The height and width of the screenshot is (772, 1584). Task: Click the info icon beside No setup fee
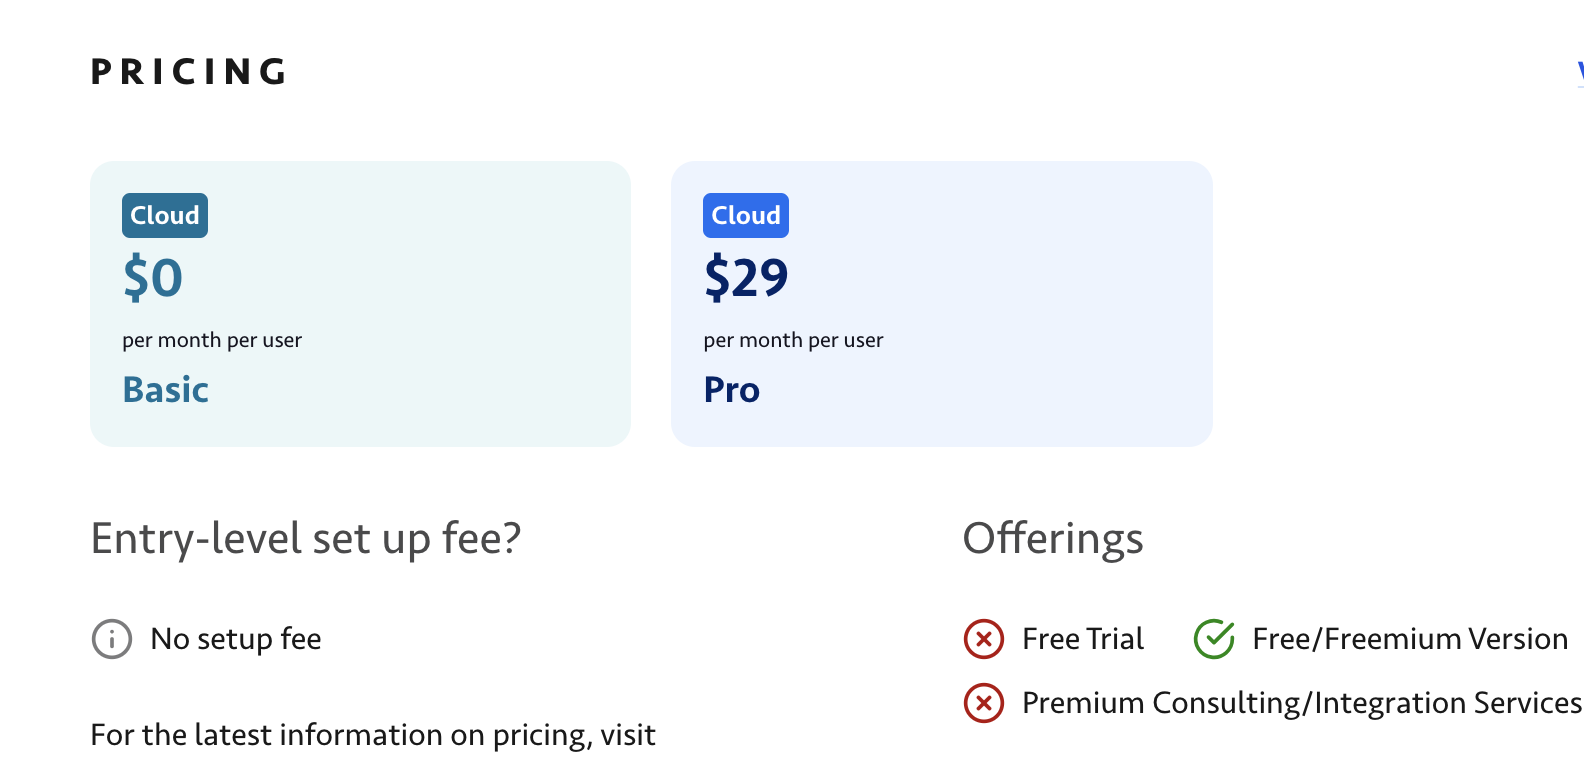tap(112, 639)
